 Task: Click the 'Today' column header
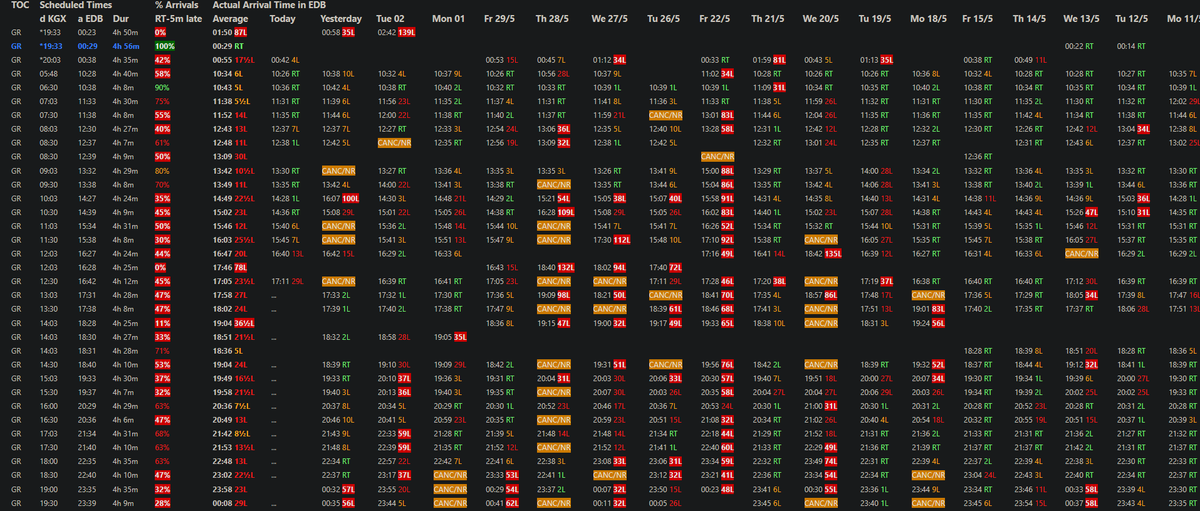283,19
